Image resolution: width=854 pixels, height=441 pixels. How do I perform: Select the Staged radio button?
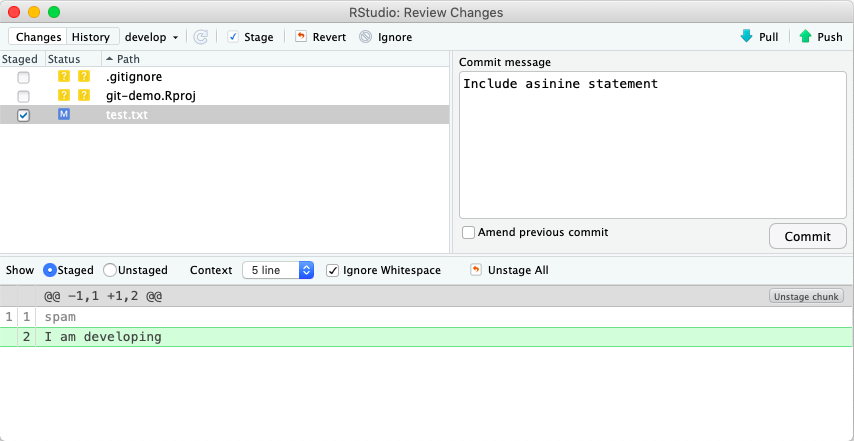point(50,270)
